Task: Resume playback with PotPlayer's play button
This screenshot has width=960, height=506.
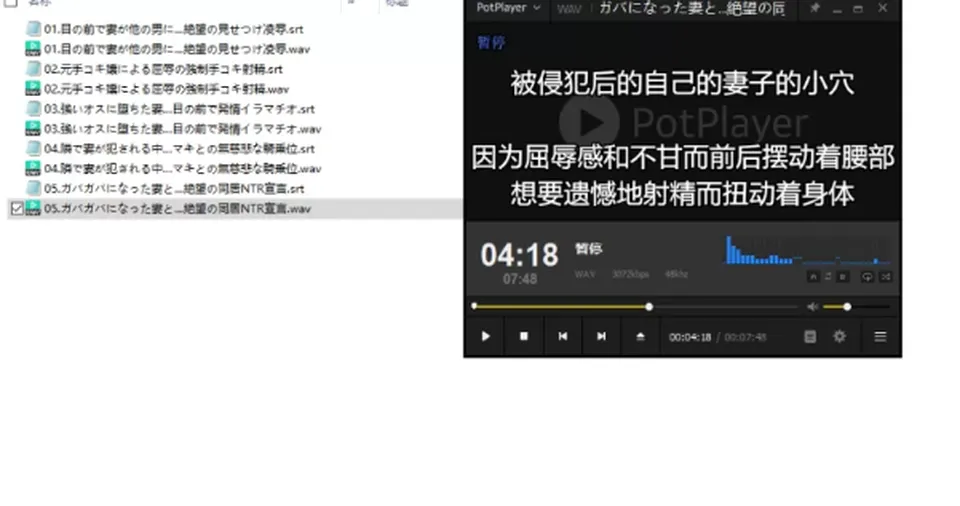Action: point(486,336)
